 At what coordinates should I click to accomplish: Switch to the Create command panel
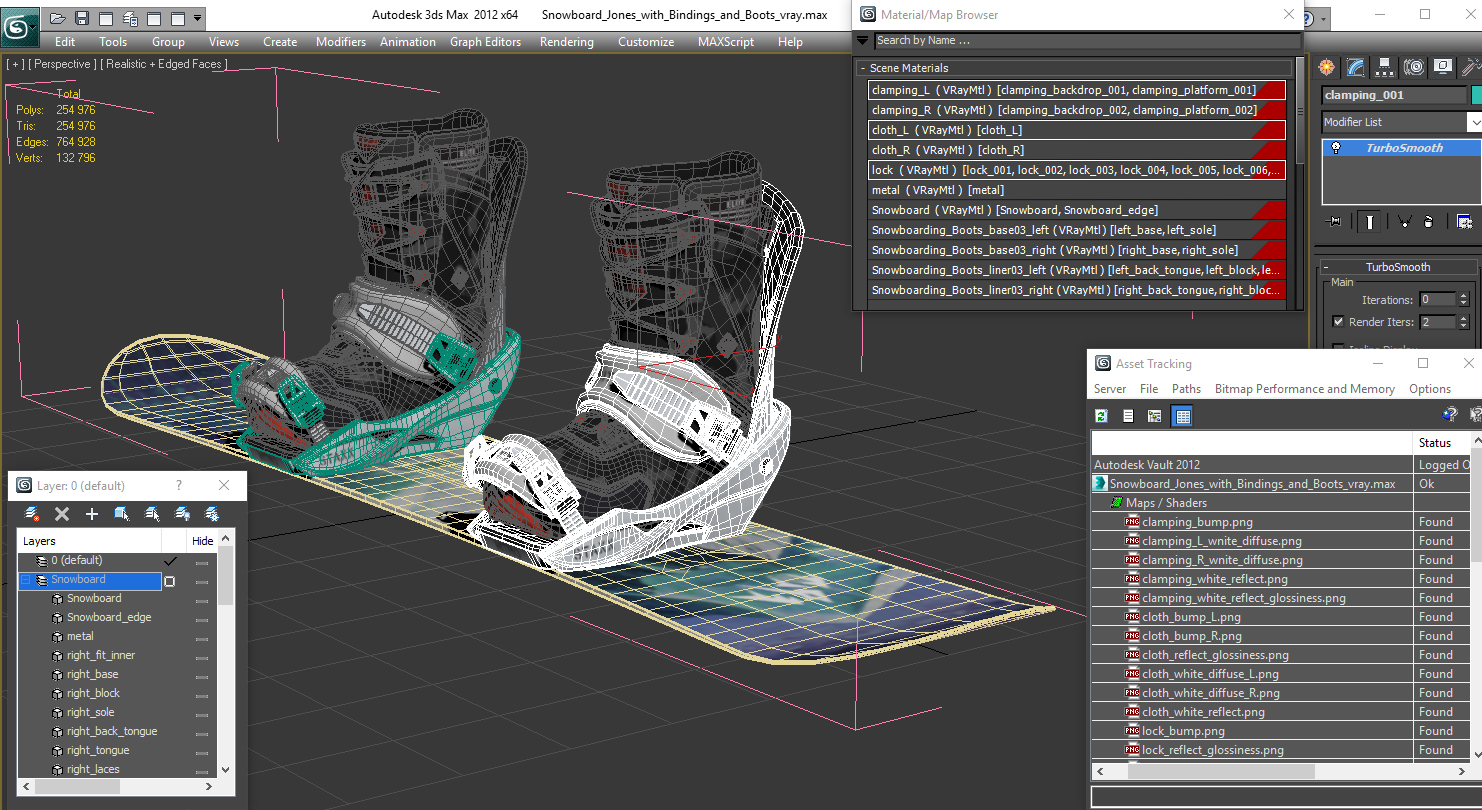click(x=1326, y=67)
